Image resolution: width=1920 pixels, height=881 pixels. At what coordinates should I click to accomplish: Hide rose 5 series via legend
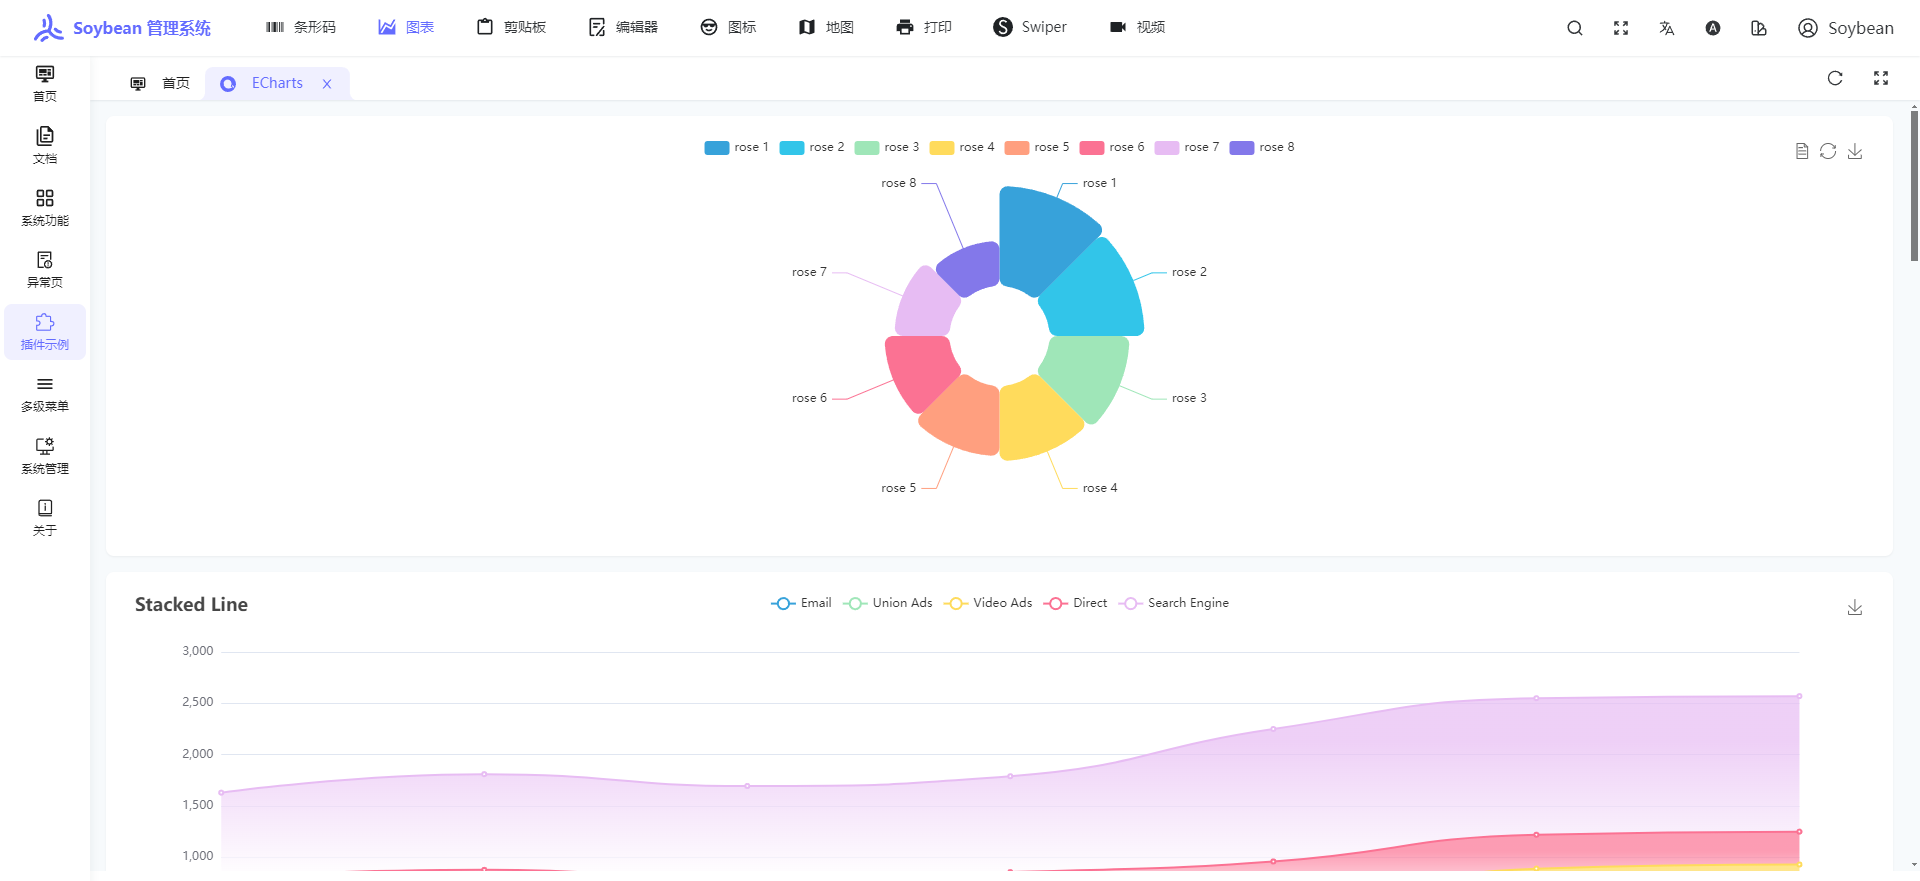(1036, 147)
